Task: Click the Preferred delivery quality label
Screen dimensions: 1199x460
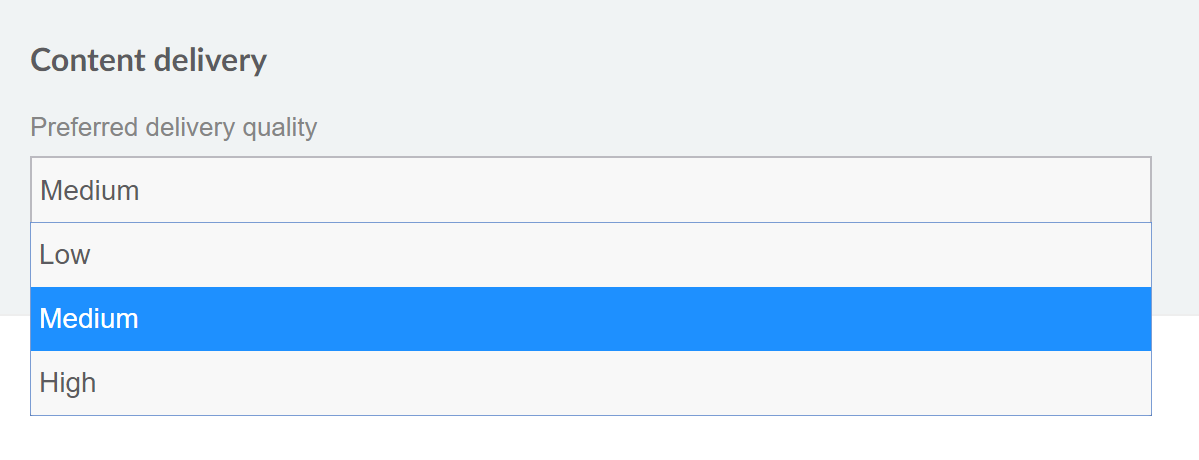Action: 174,128
